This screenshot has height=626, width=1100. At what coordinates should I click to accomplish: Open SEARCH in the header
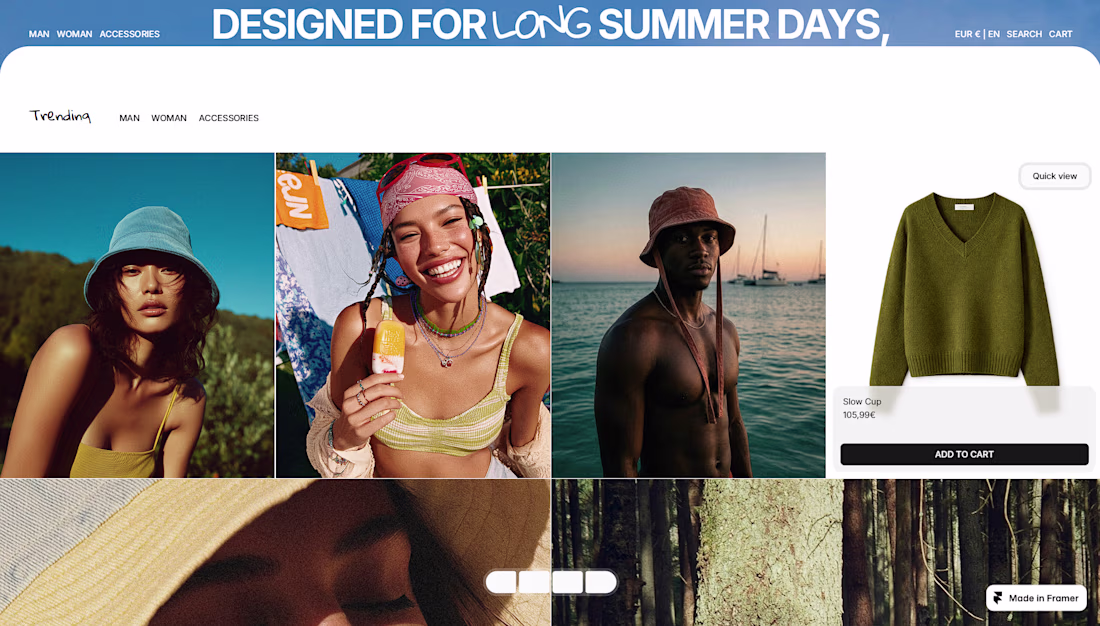point(1024,34)
